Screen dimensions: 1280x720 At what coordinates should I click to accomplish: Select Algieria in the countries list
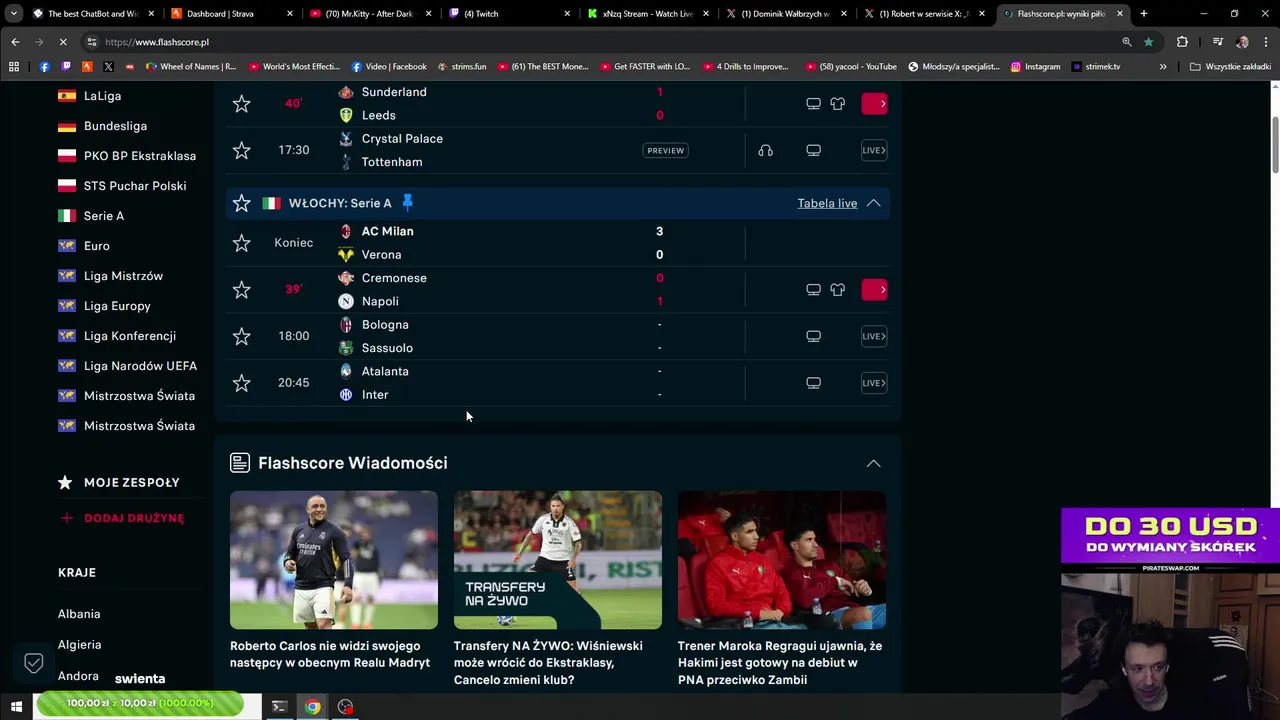tap(80, 645)
